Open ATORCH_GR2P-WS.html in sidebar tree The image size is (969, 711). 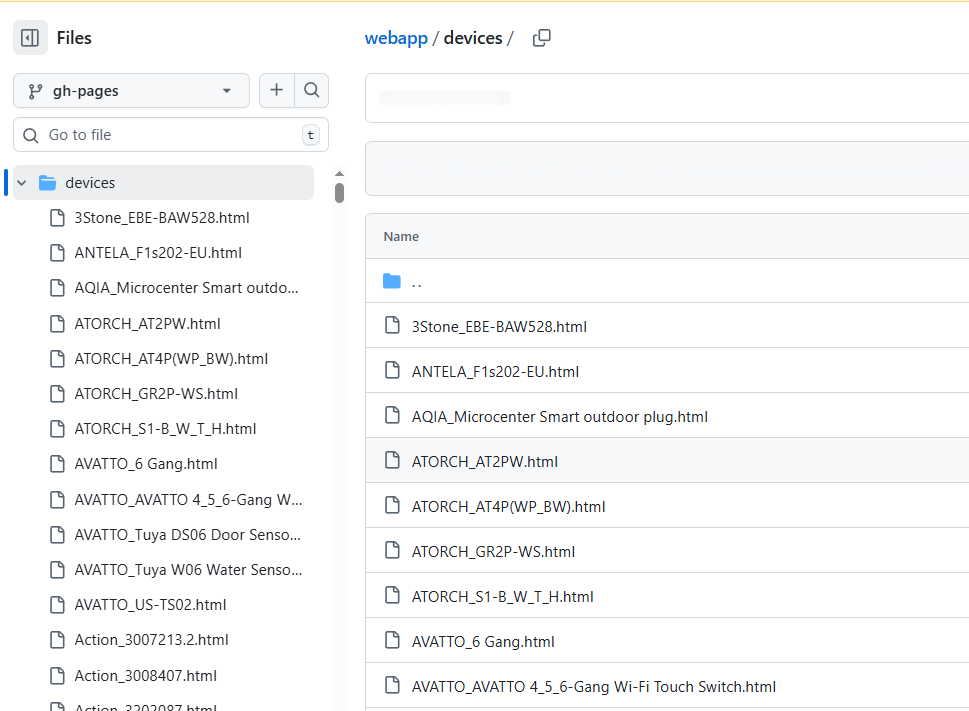pos(156,394)
